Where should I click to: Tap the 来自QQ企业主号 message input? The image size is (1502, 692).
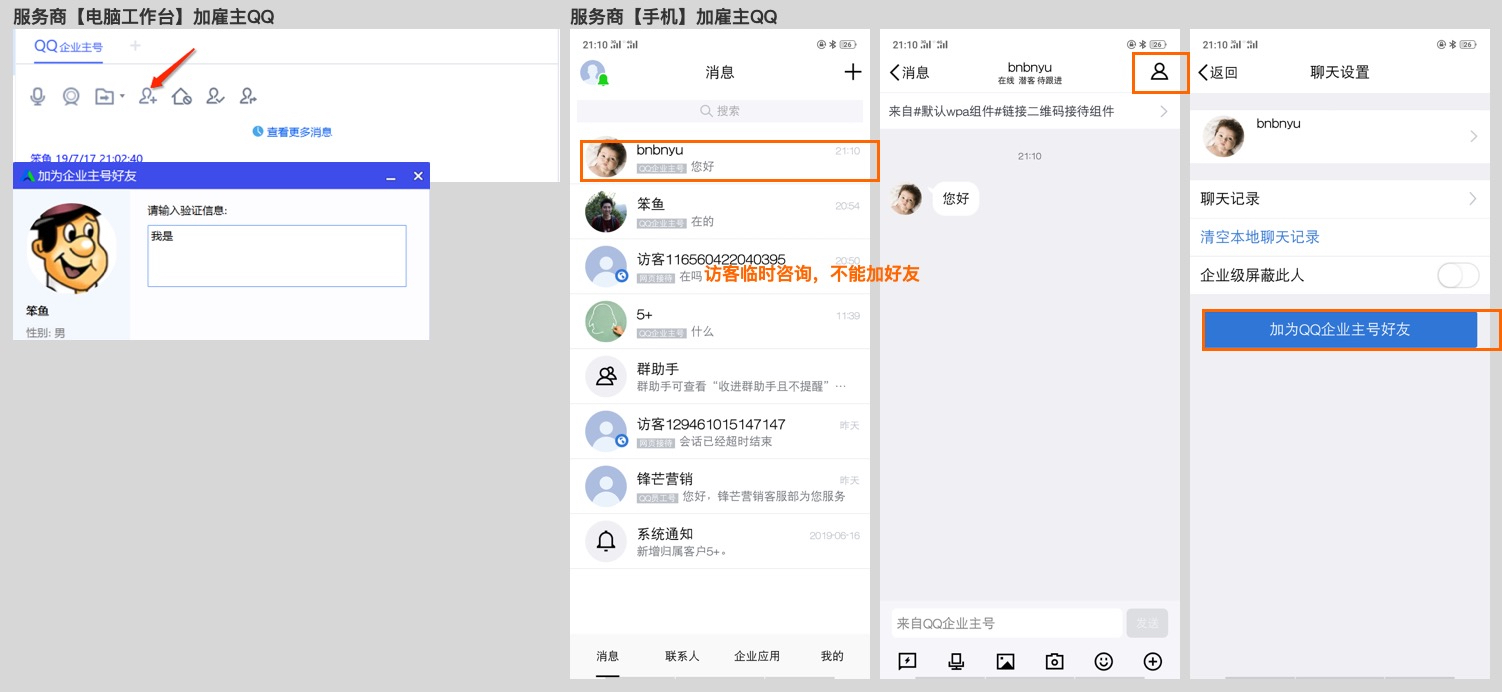(x=1006, y=623)
